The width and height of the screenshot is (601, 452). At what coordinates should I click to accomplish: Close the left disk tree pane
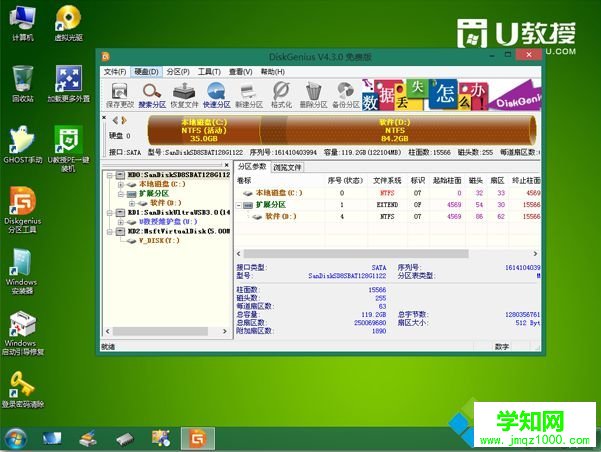click(227, 165)
